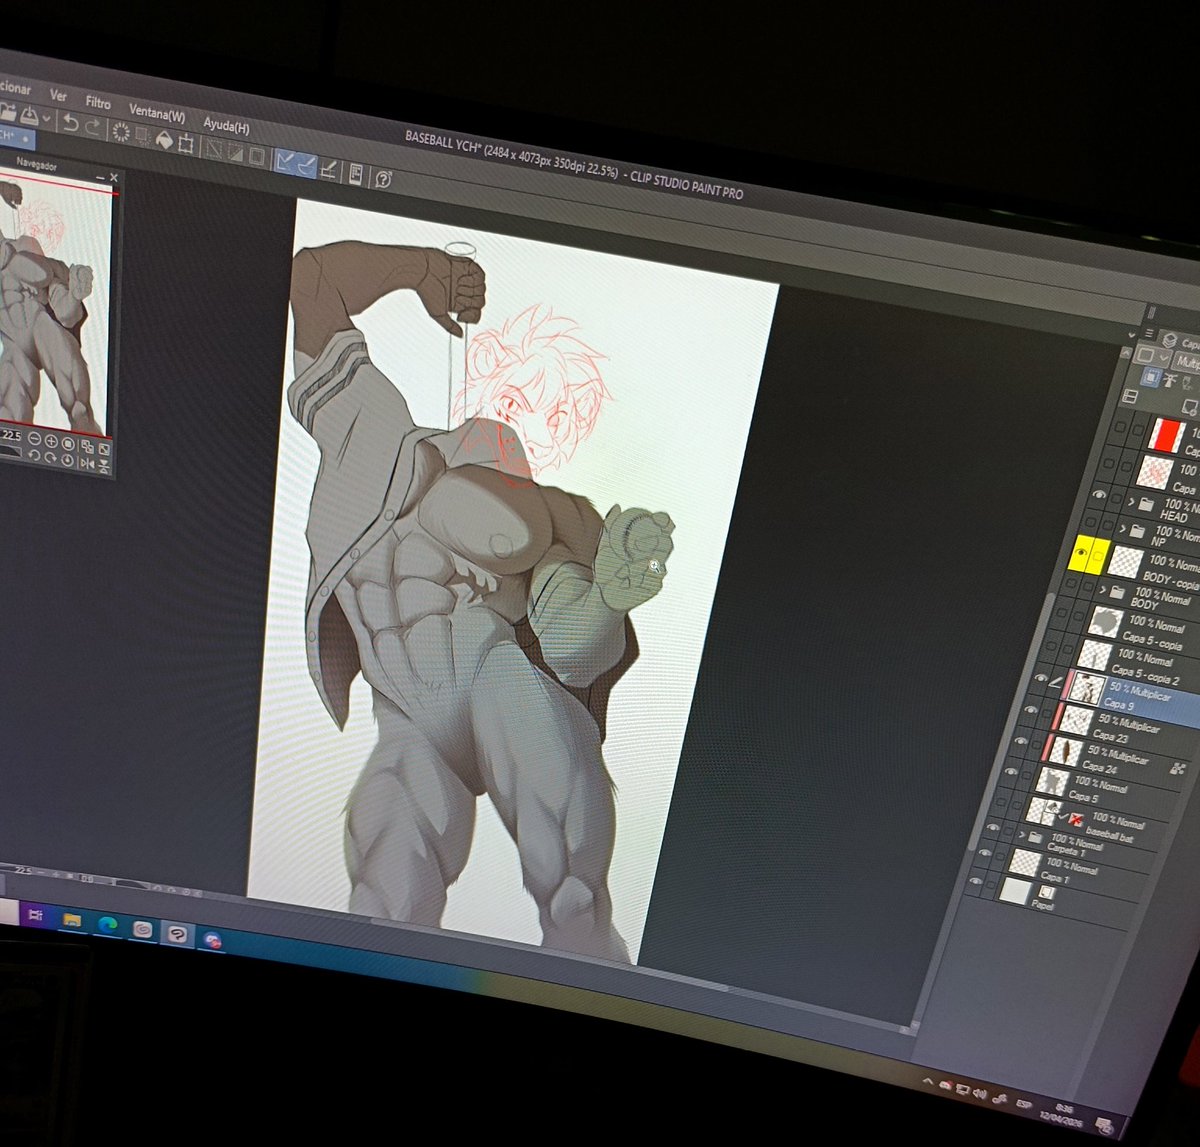Toggle visibility eye of Papel layer

coord(977,880)
